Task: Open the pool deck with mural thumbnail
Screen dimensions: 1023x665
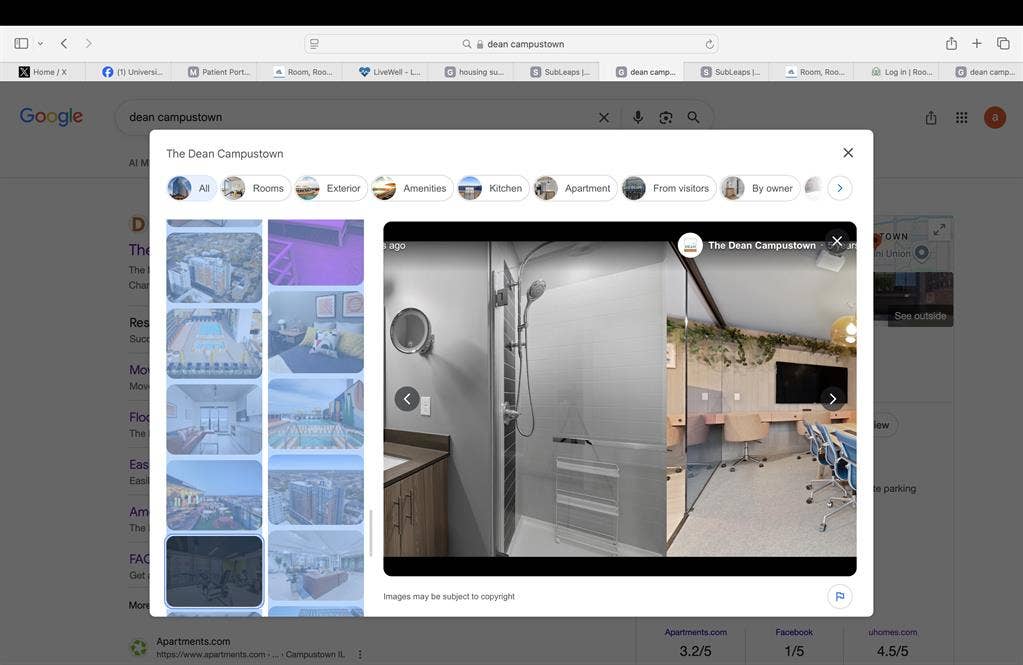Action: point(316,414)
